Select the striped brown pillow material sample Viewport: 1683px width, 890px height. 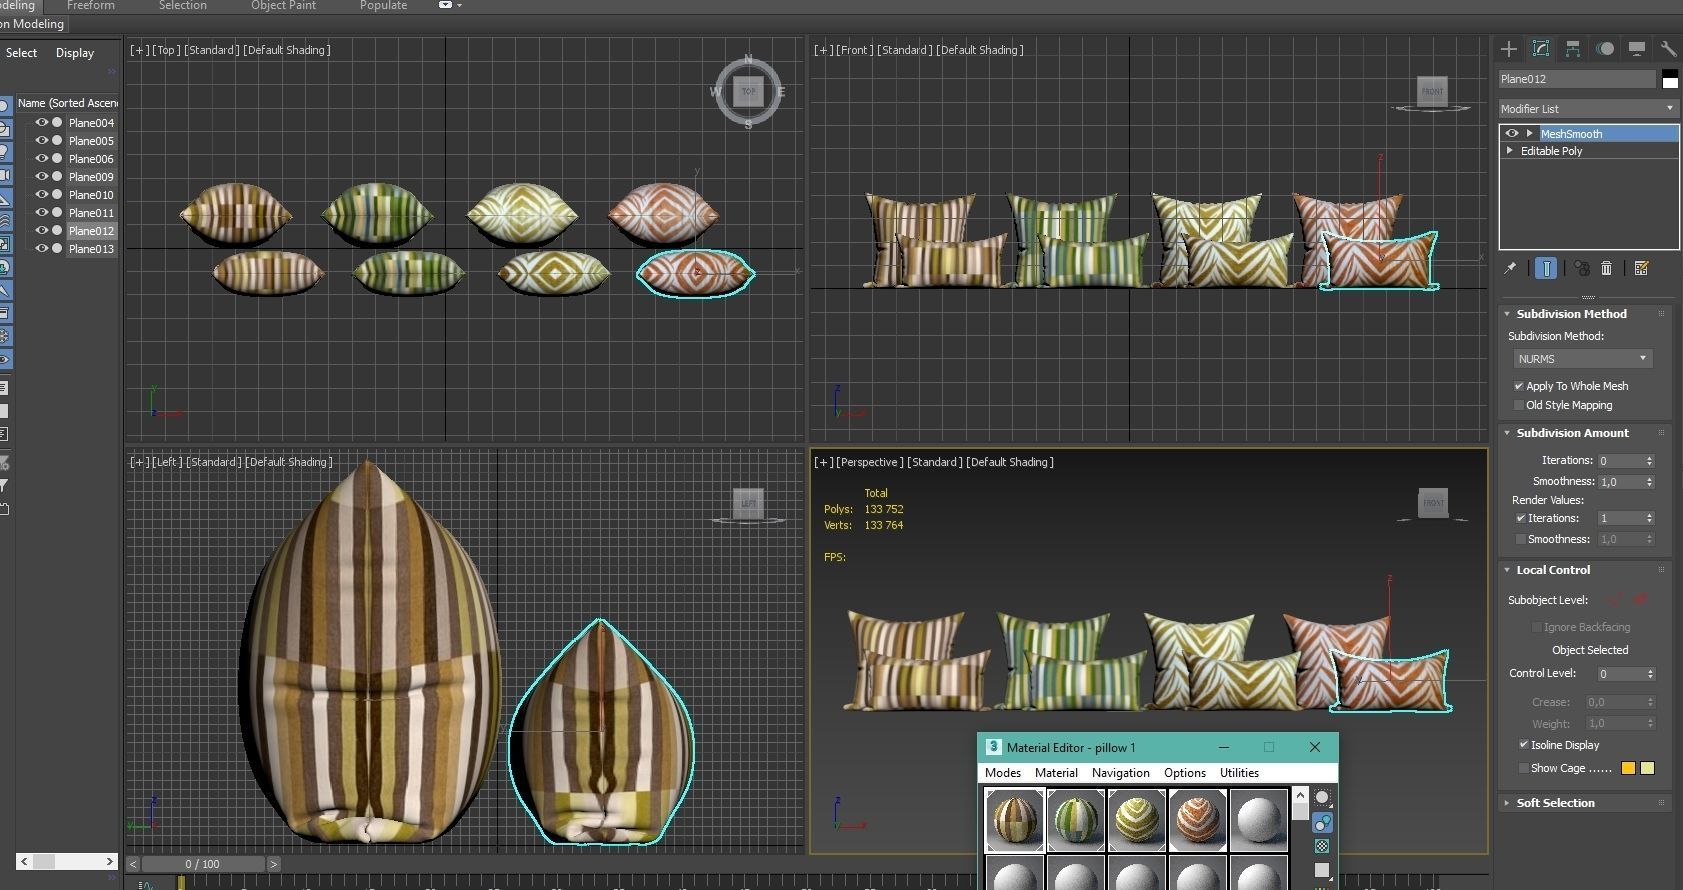pyautogui.click(x=1014, y=819)
